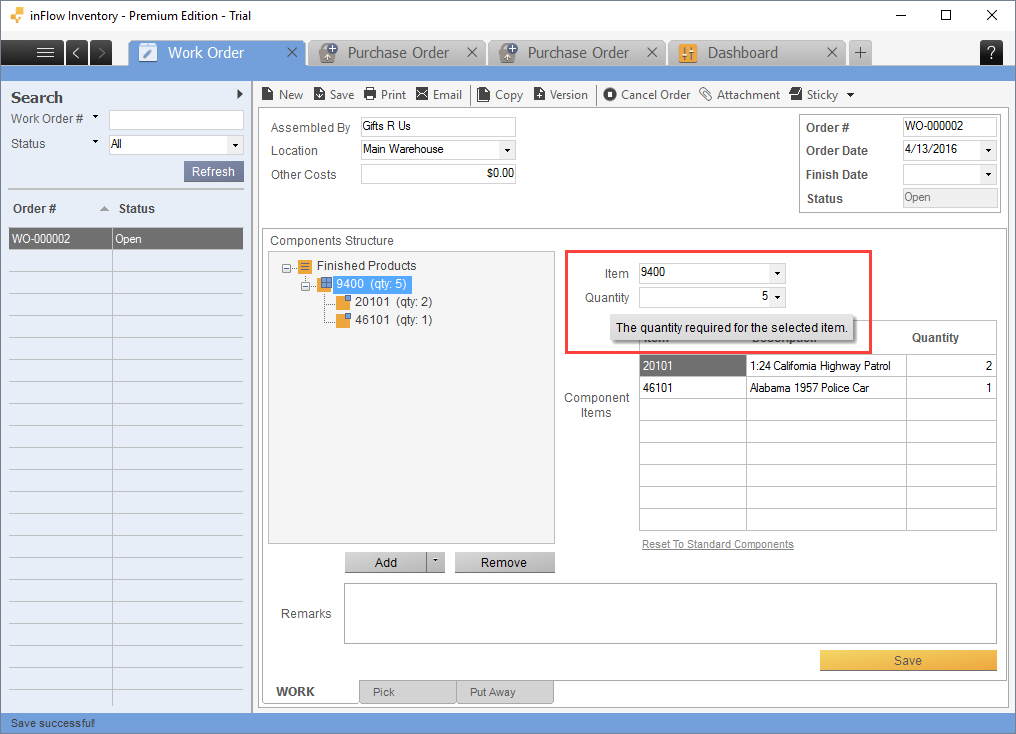Open the Quantity dropdown arrow
1016x734 pixels.
coord(778,297)
